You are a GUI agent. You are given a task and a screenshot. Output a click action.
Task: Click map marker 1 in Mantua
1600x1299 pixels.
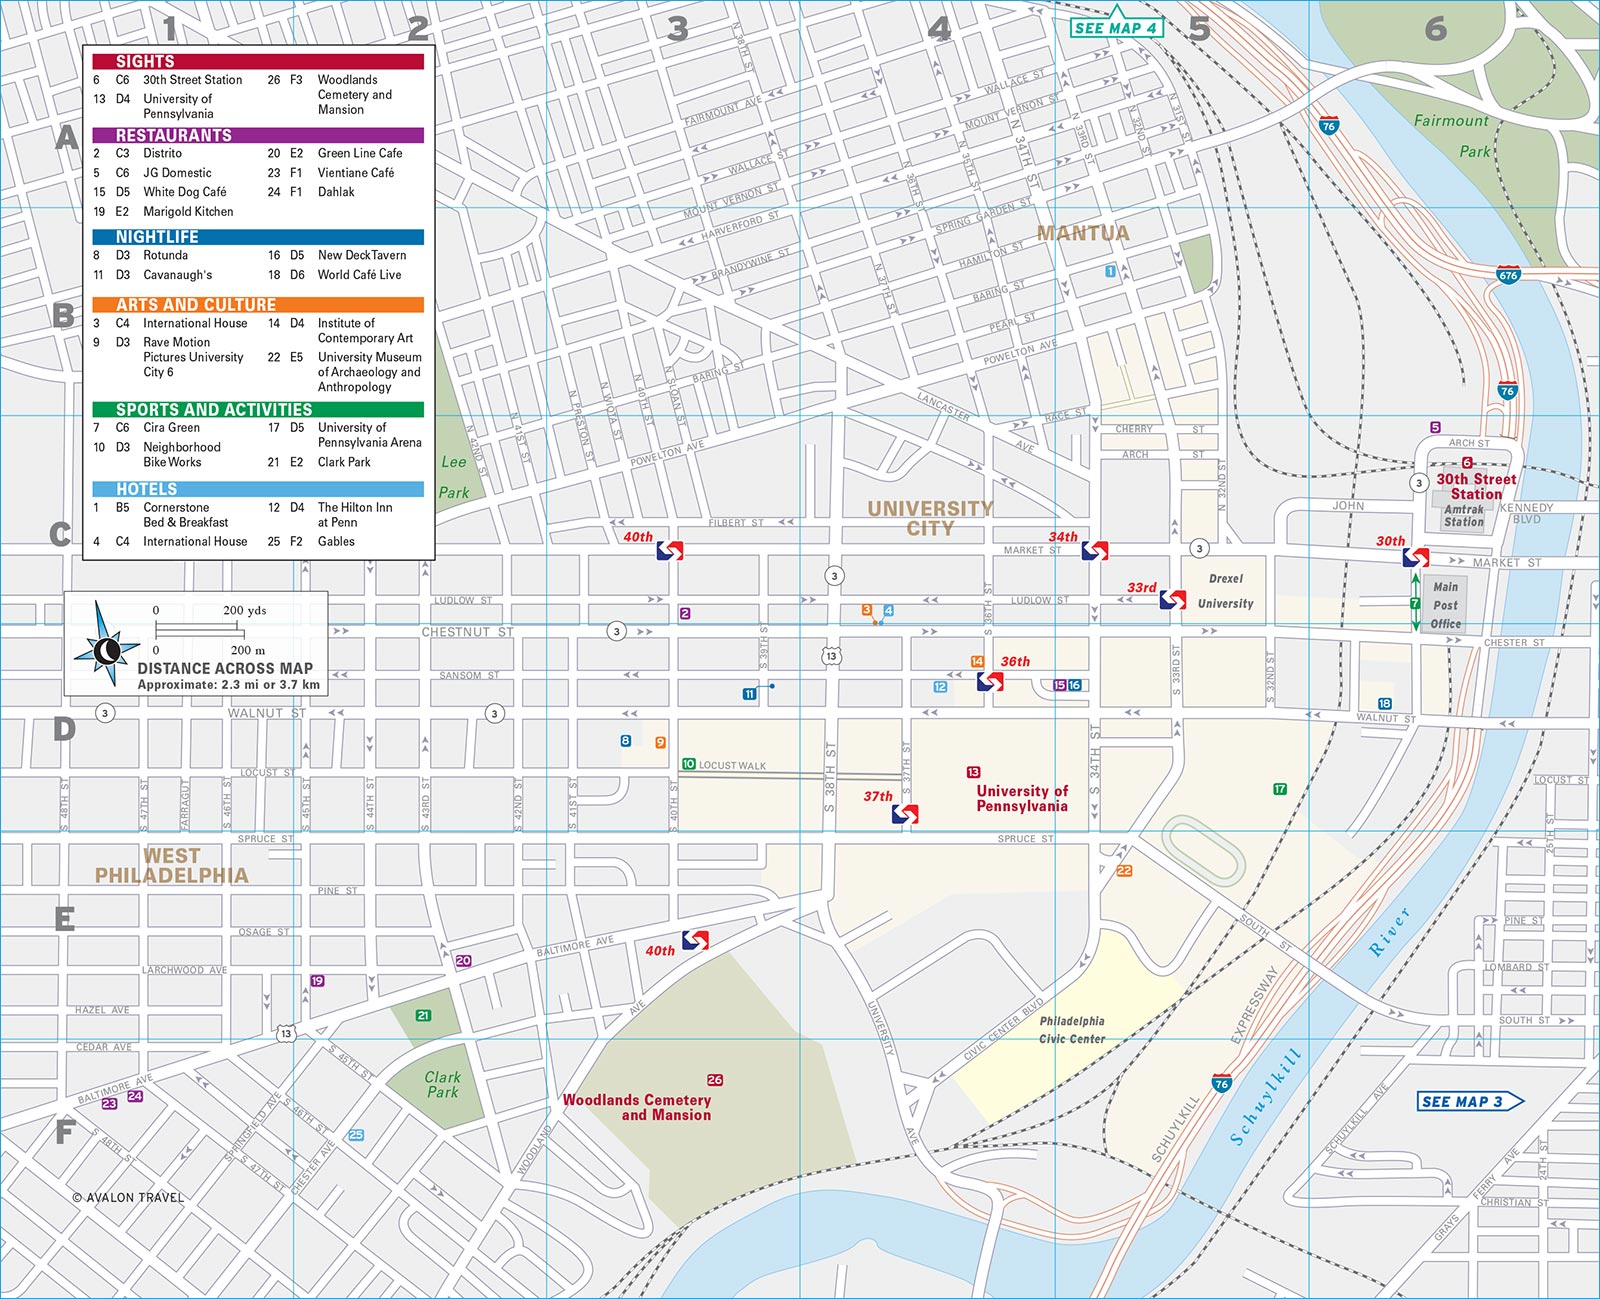(x=1110, y=271)
